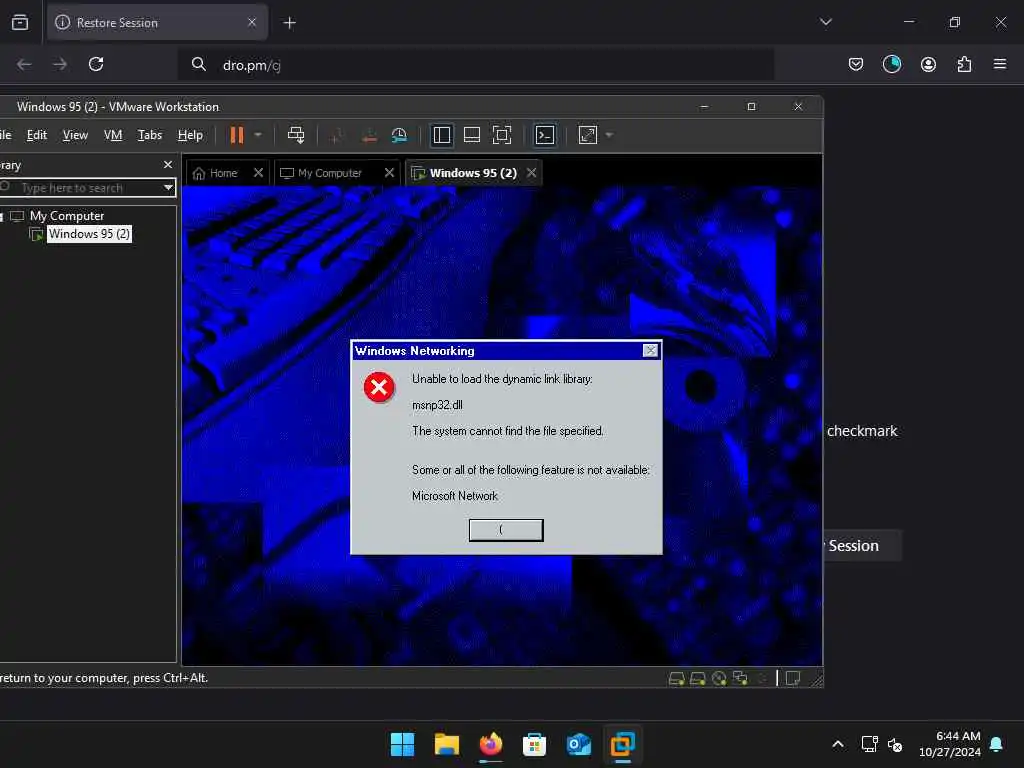
Task: Toggle the library sidebar view icon
Action: tap(442, 135)
